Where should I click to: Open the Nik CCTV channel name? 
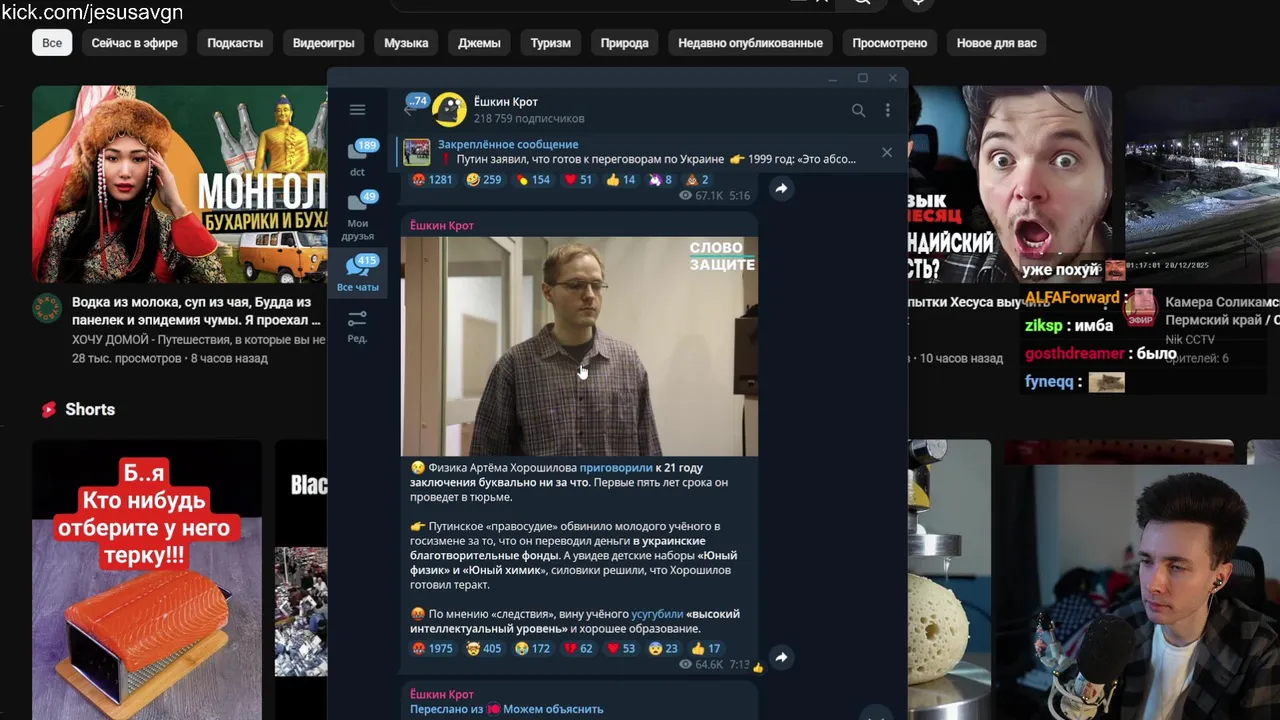[1190, 340]
